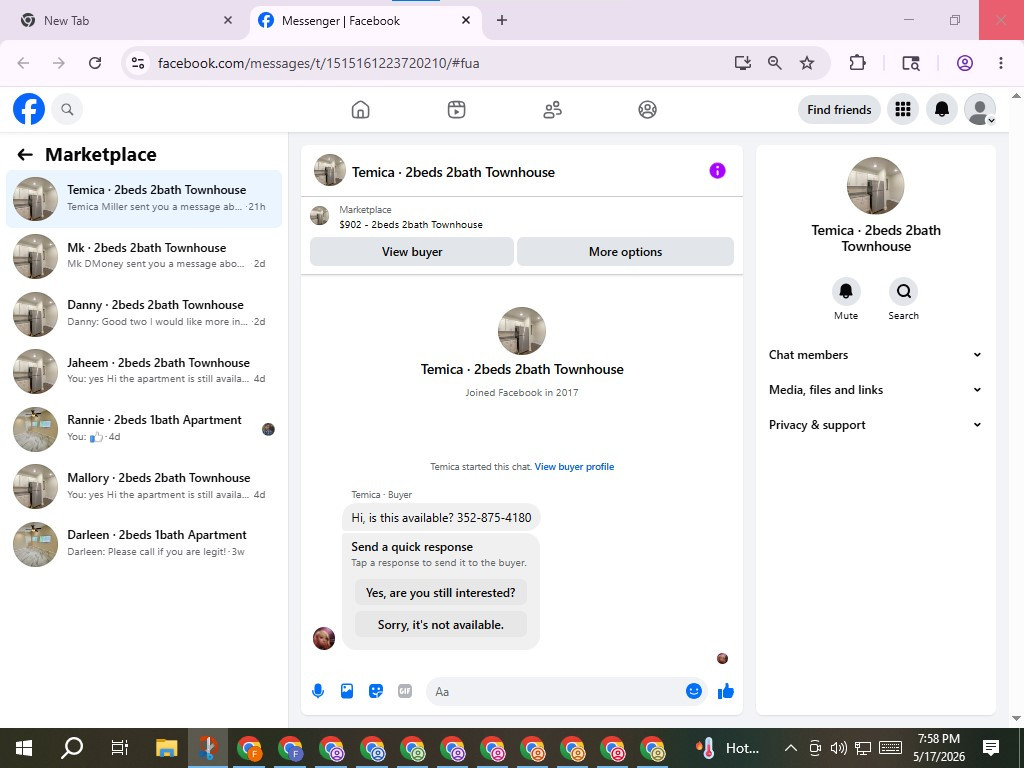The width and height of the screenshot is (1024, 768).
Task: Open Windows Start menu
Action: [x=24, y=748]
